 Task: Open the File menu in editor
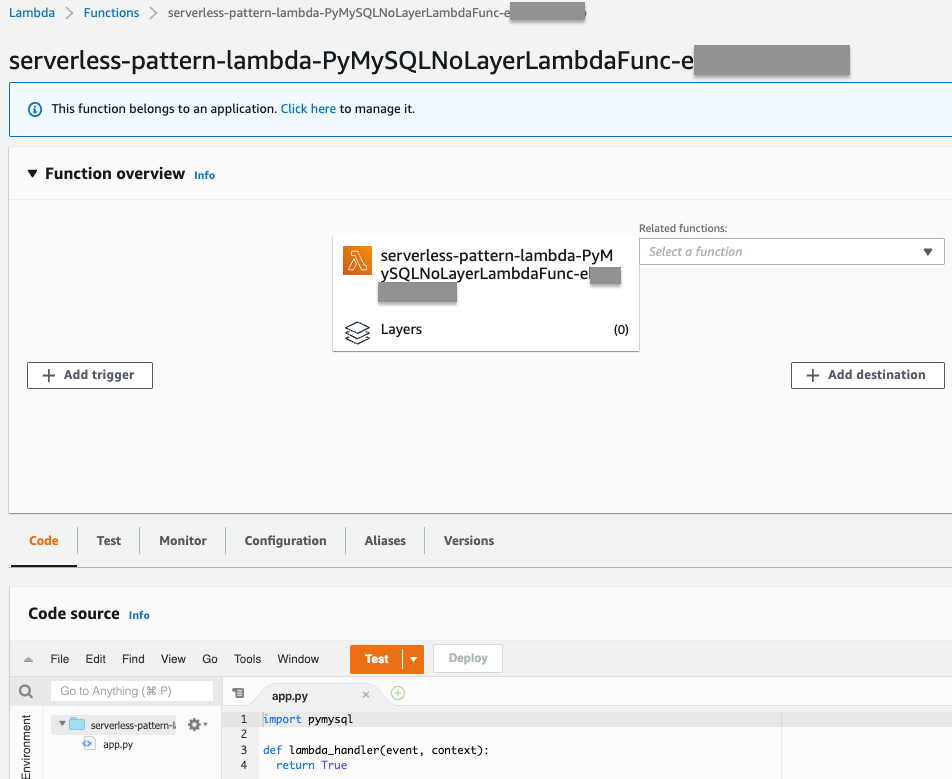(x=60, y=659)
